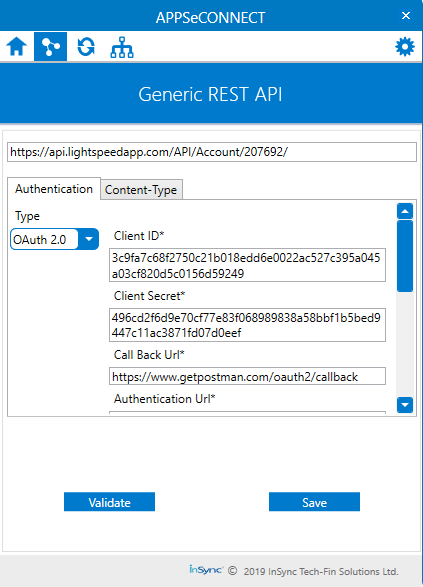Click the InSync logo in footer
Screen dimensions: 423x587
(x=206, y=570)
